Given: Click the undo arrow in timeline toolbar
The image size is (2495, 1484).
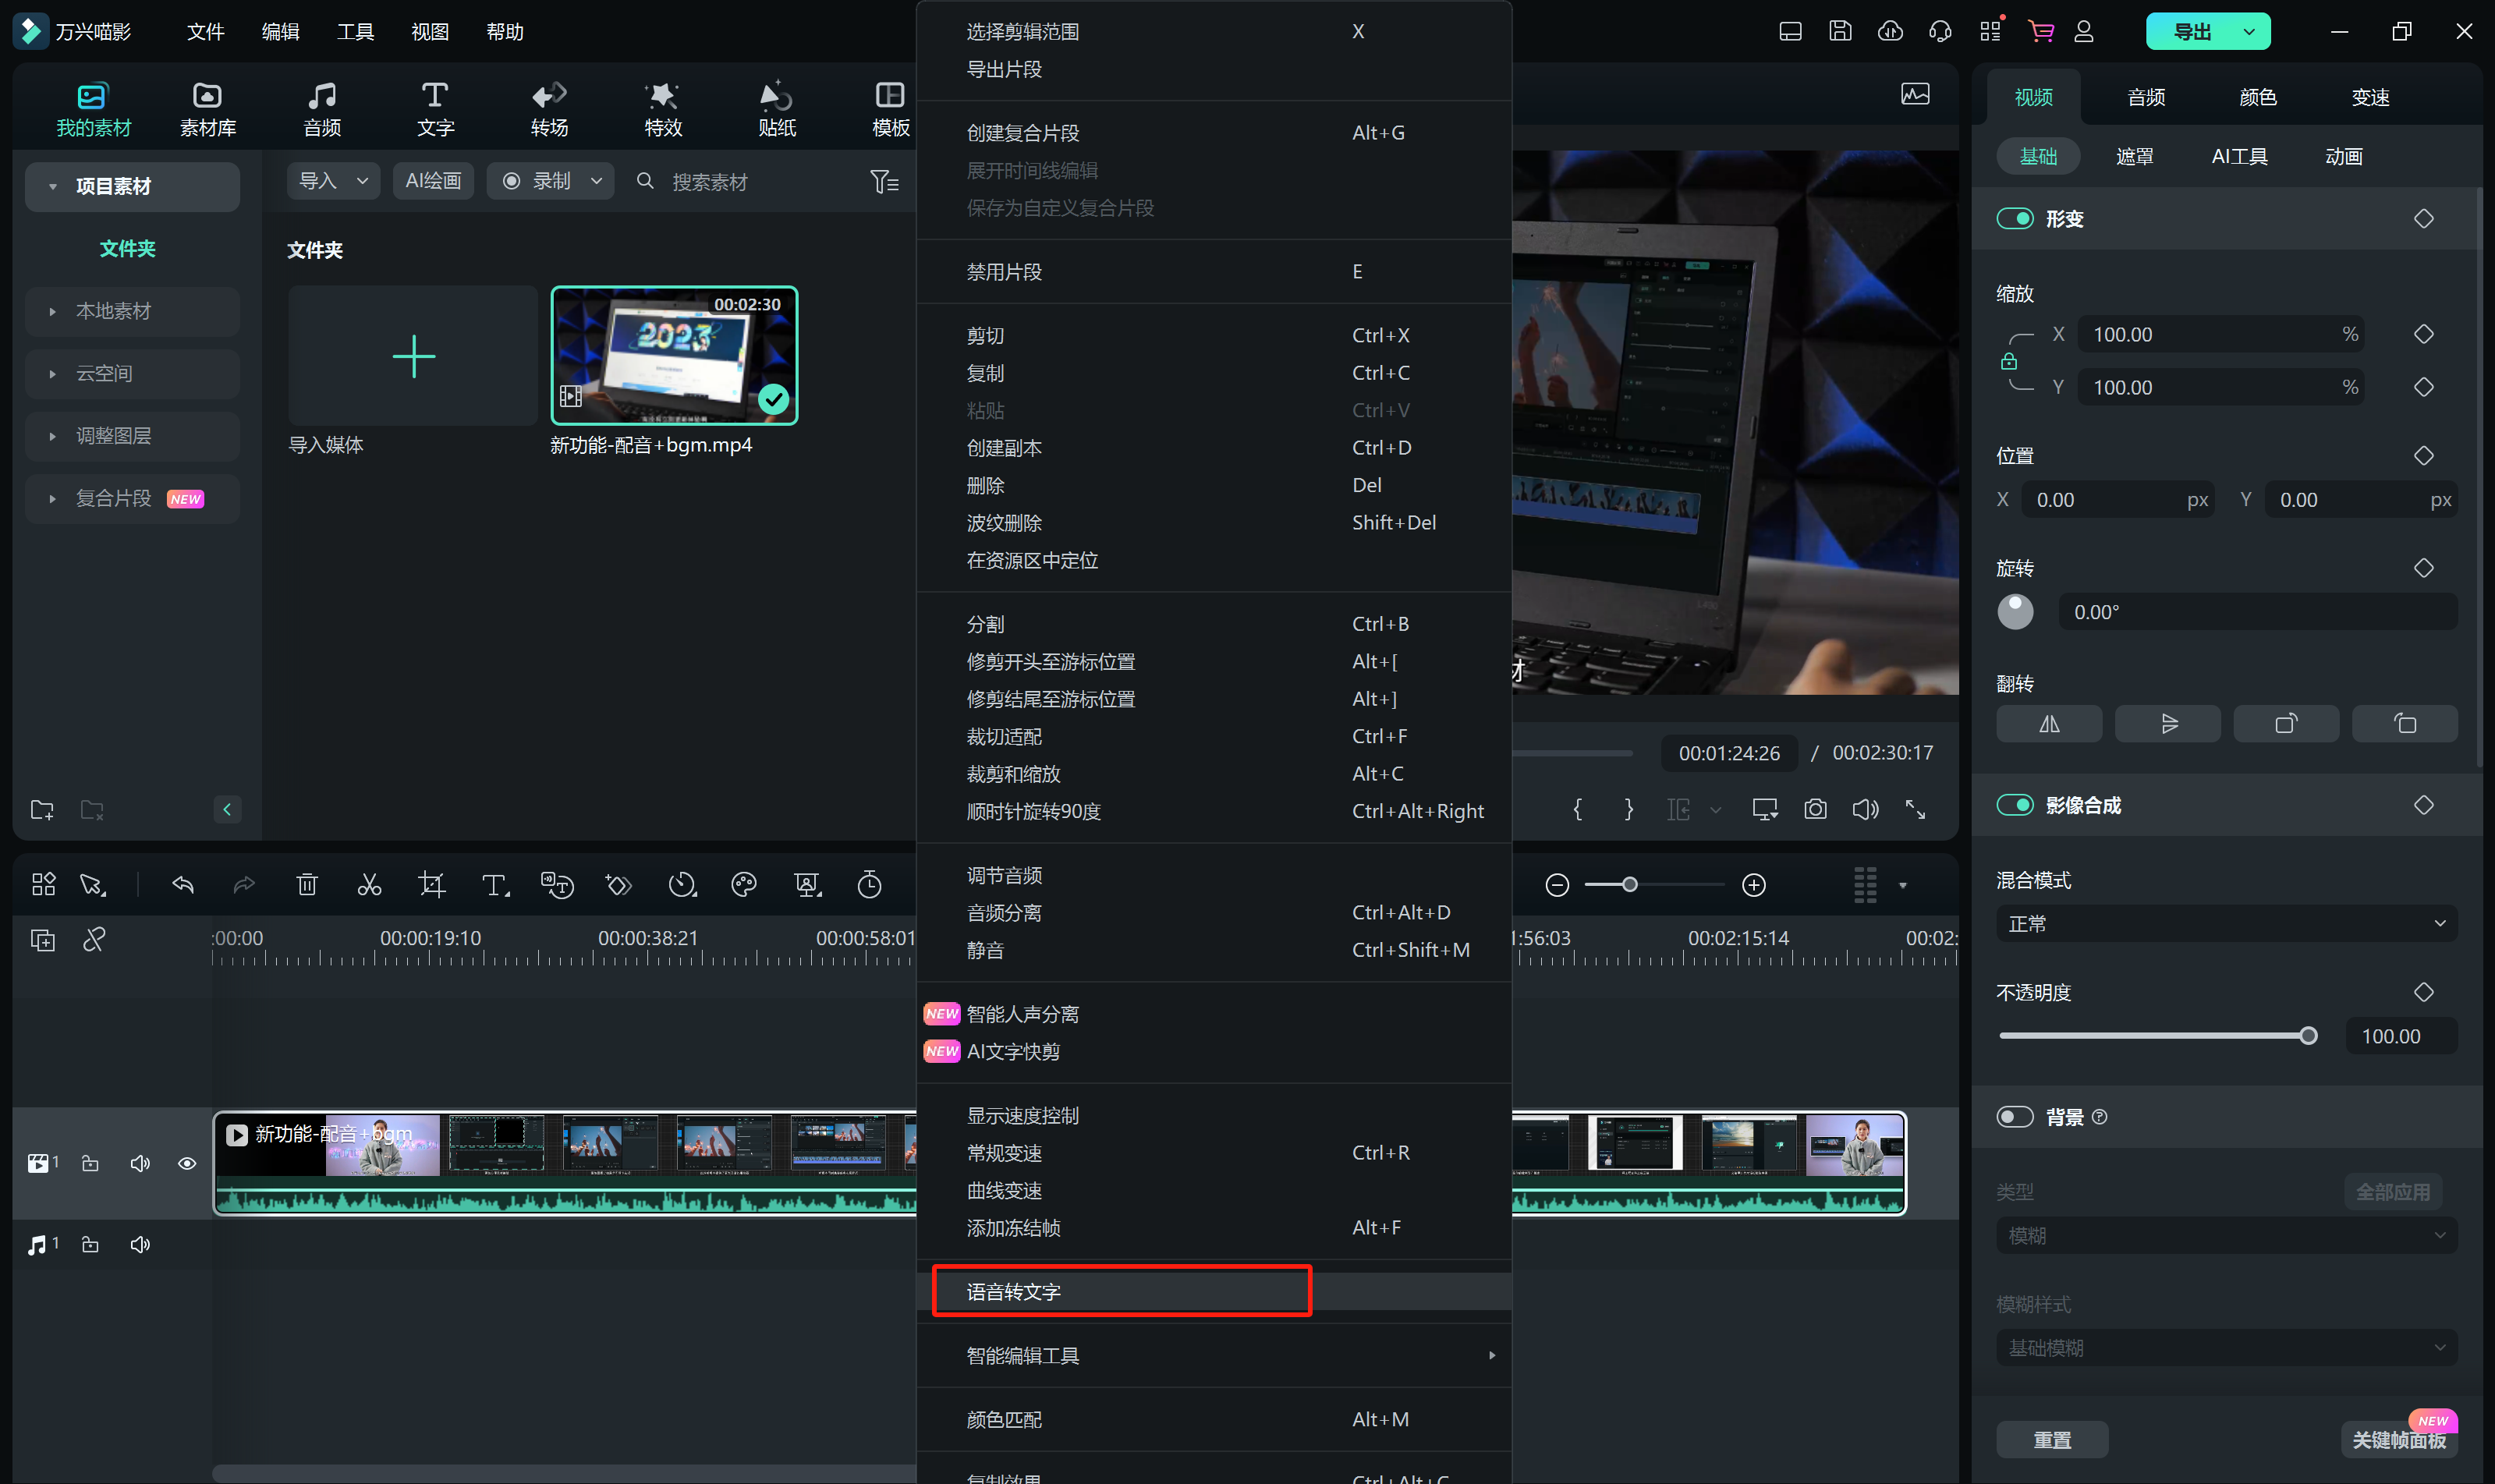Looking at the screenshot, I should (182, 884).
